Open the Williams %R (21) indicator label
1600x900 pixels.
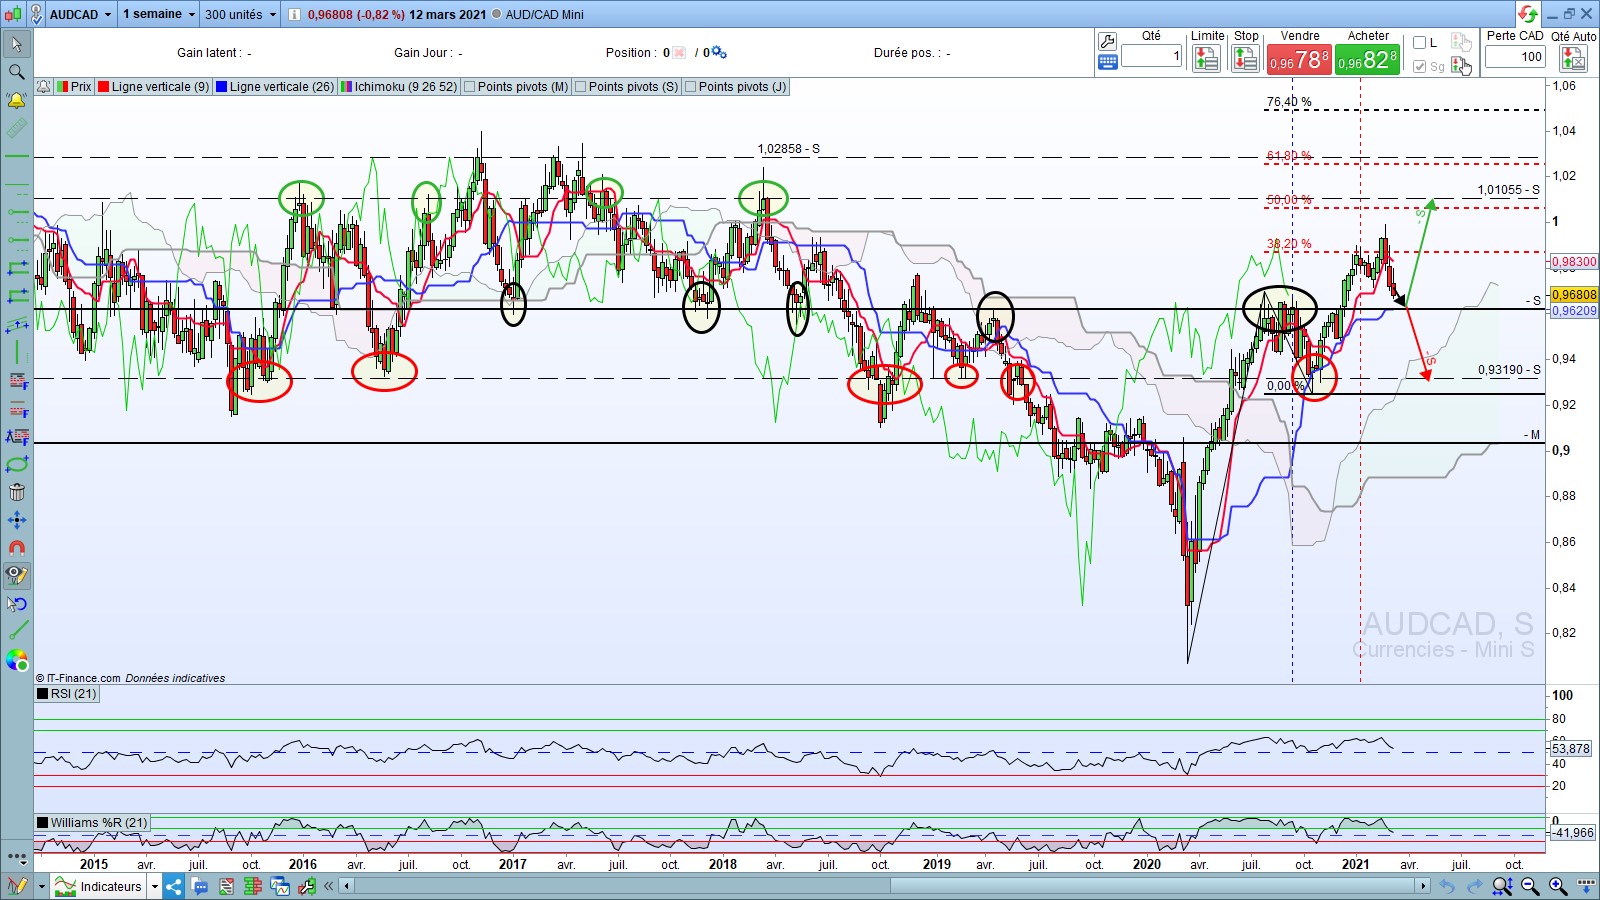click(92, 823)
